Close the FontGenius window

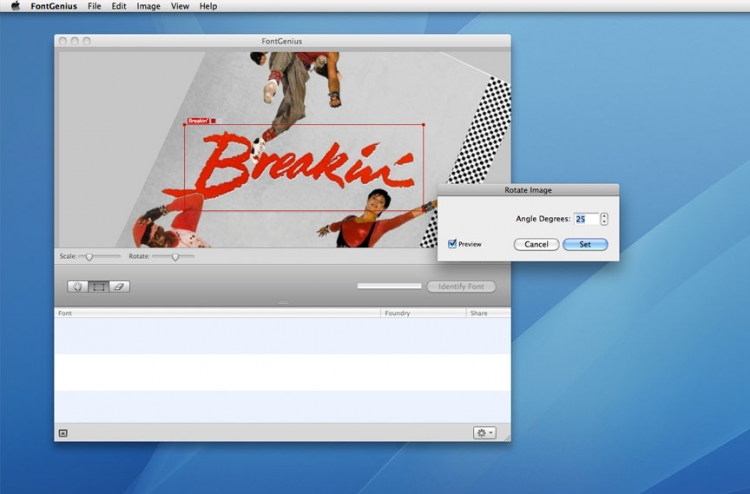(x=63, y=41)
